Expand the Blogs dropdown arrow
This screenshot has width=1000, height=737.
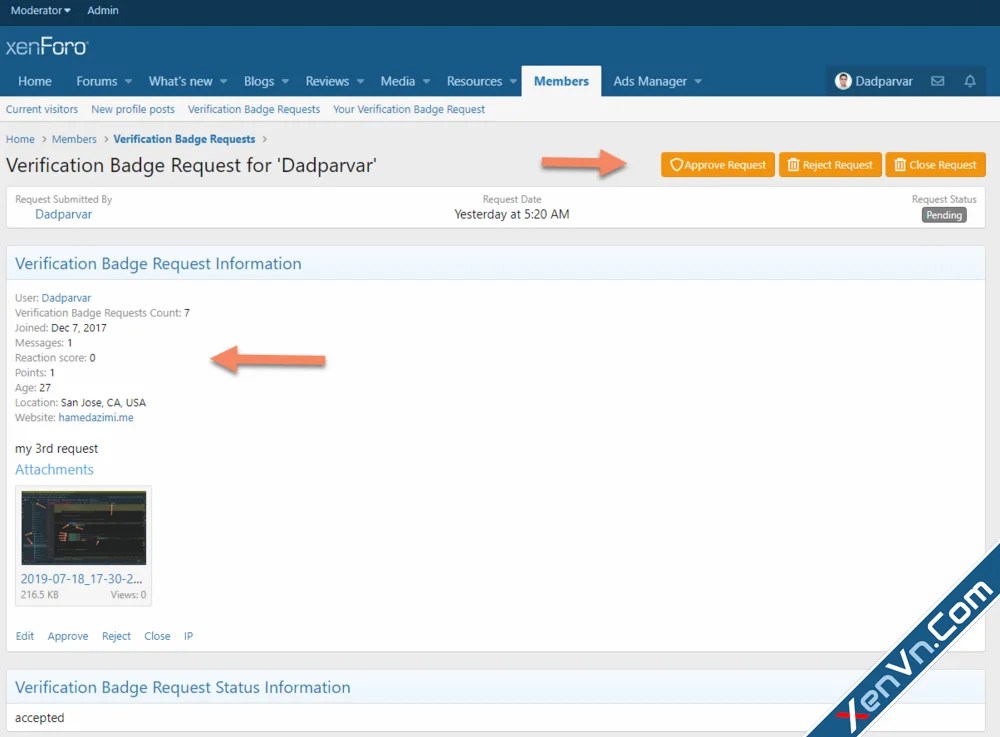click(x=285, y=82)
